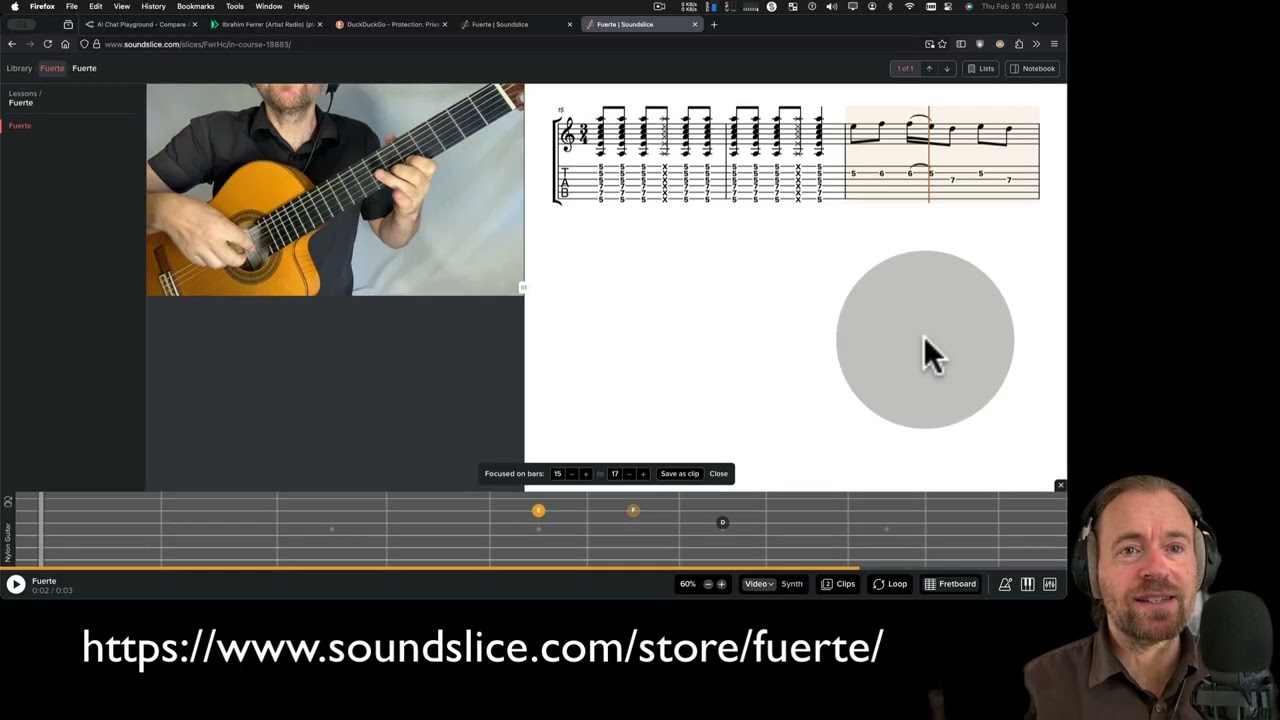Click the red Fuerte course breadcrumb

tap(52, 69)
